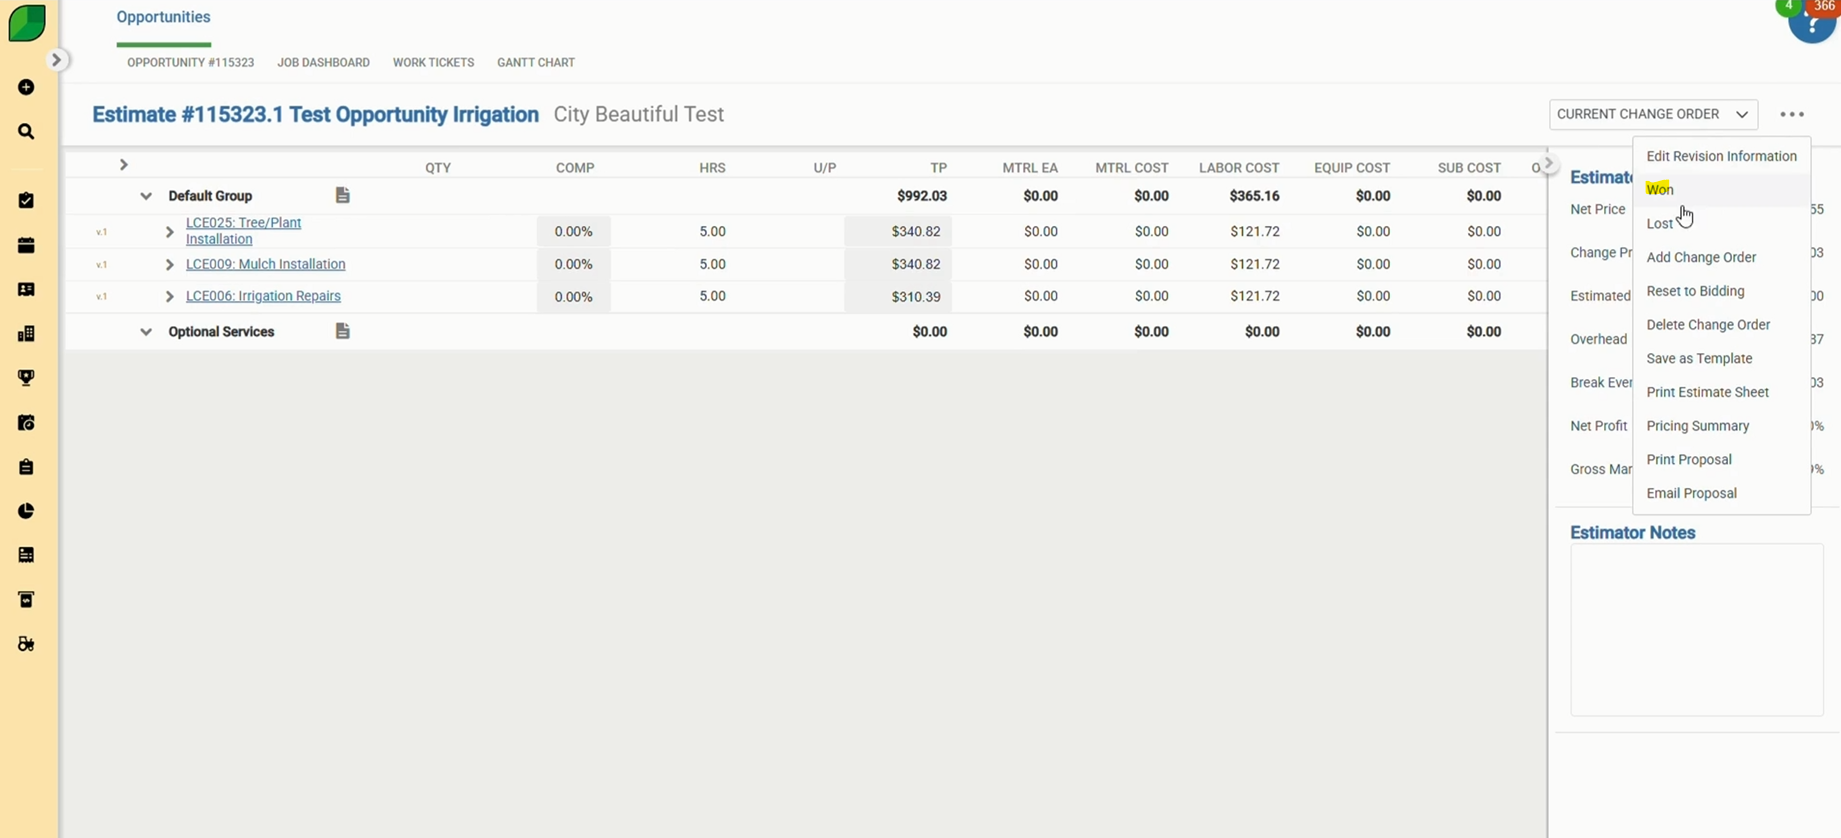Click the Default Group $992.03 total
1841x838 pixels.
click(x=921, y=196)
